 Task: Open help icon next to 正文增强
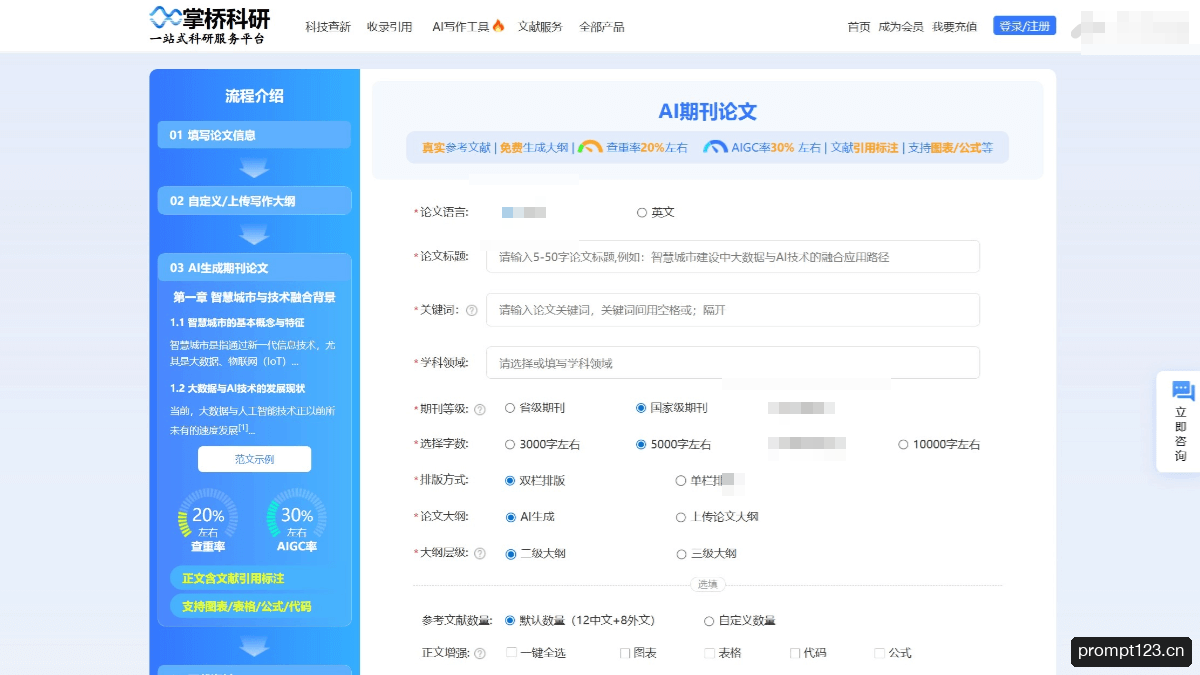(x=479, y=654)
